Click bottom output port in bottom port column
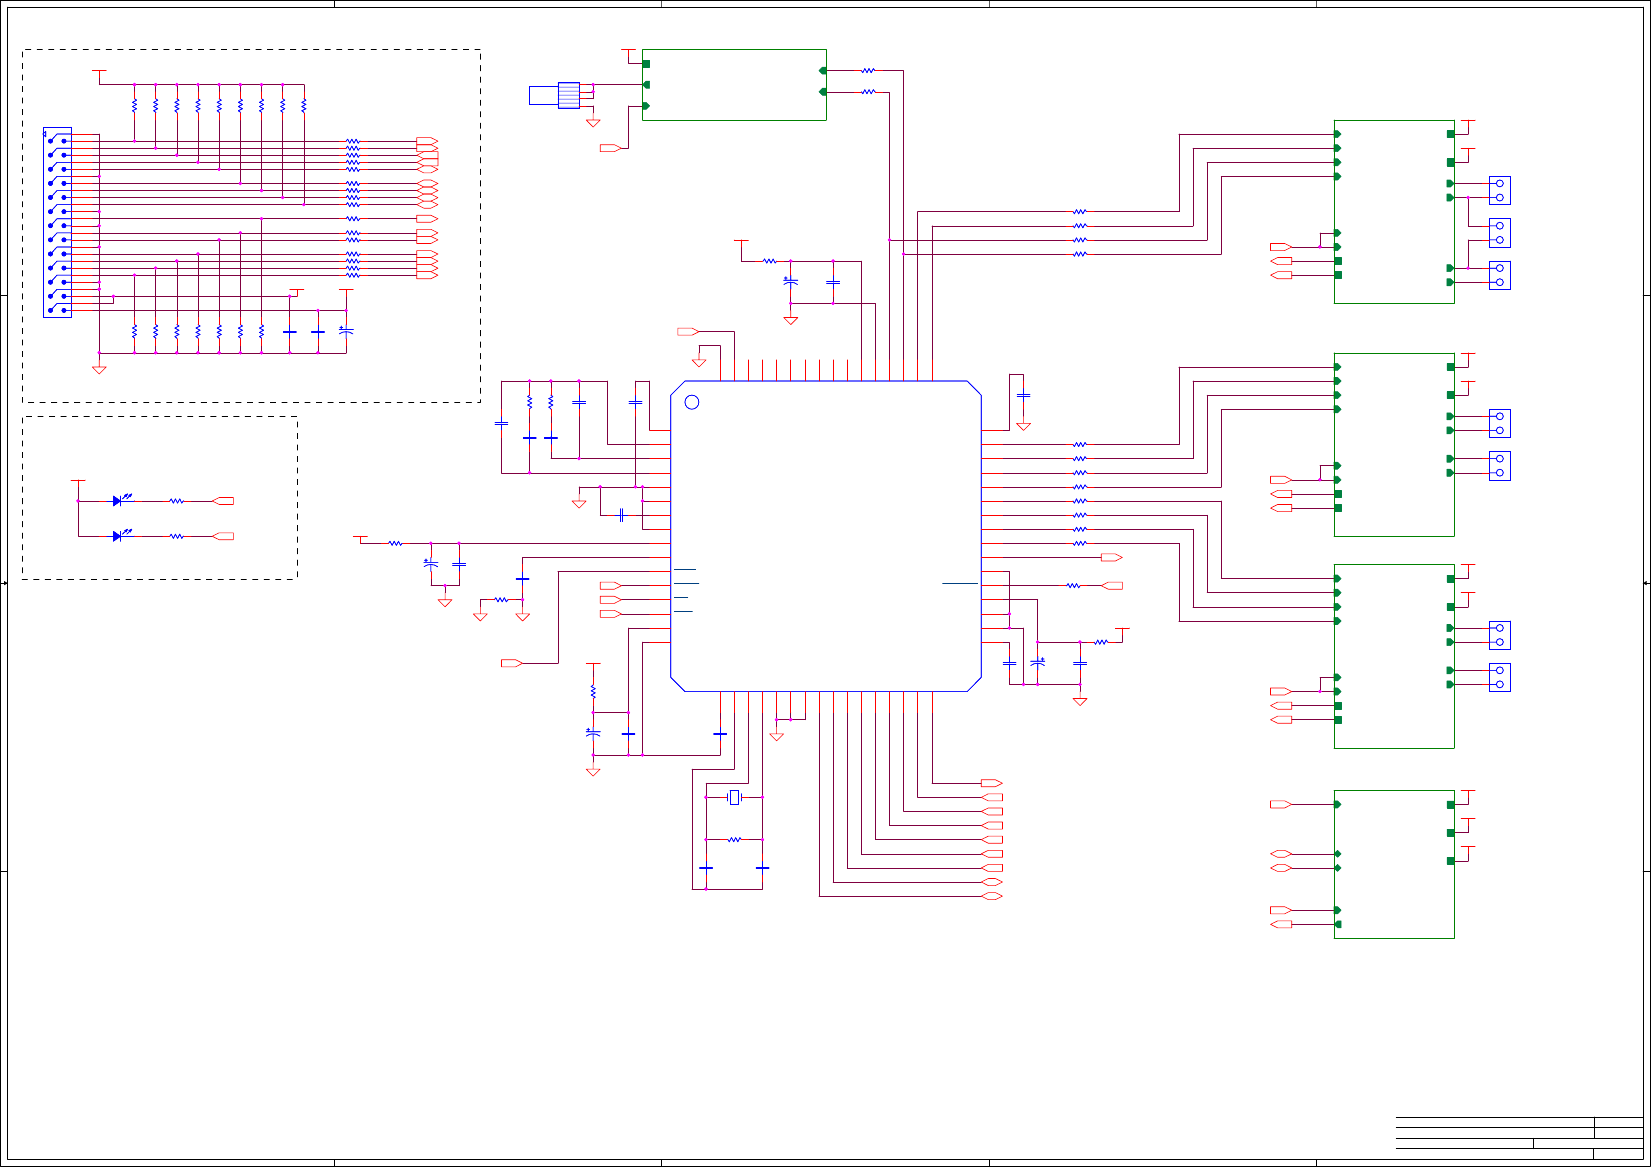Screen dimensions: 1651x1167 tap(991, 896)
